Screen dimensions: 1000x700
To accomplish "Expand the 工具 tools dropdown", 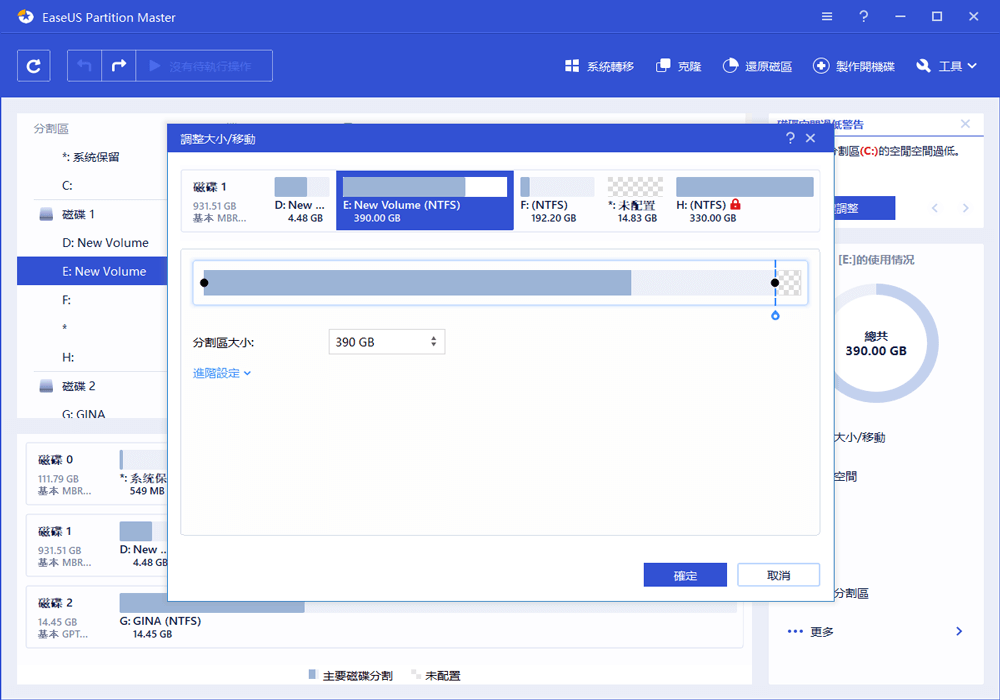I will tap(946, 66).
